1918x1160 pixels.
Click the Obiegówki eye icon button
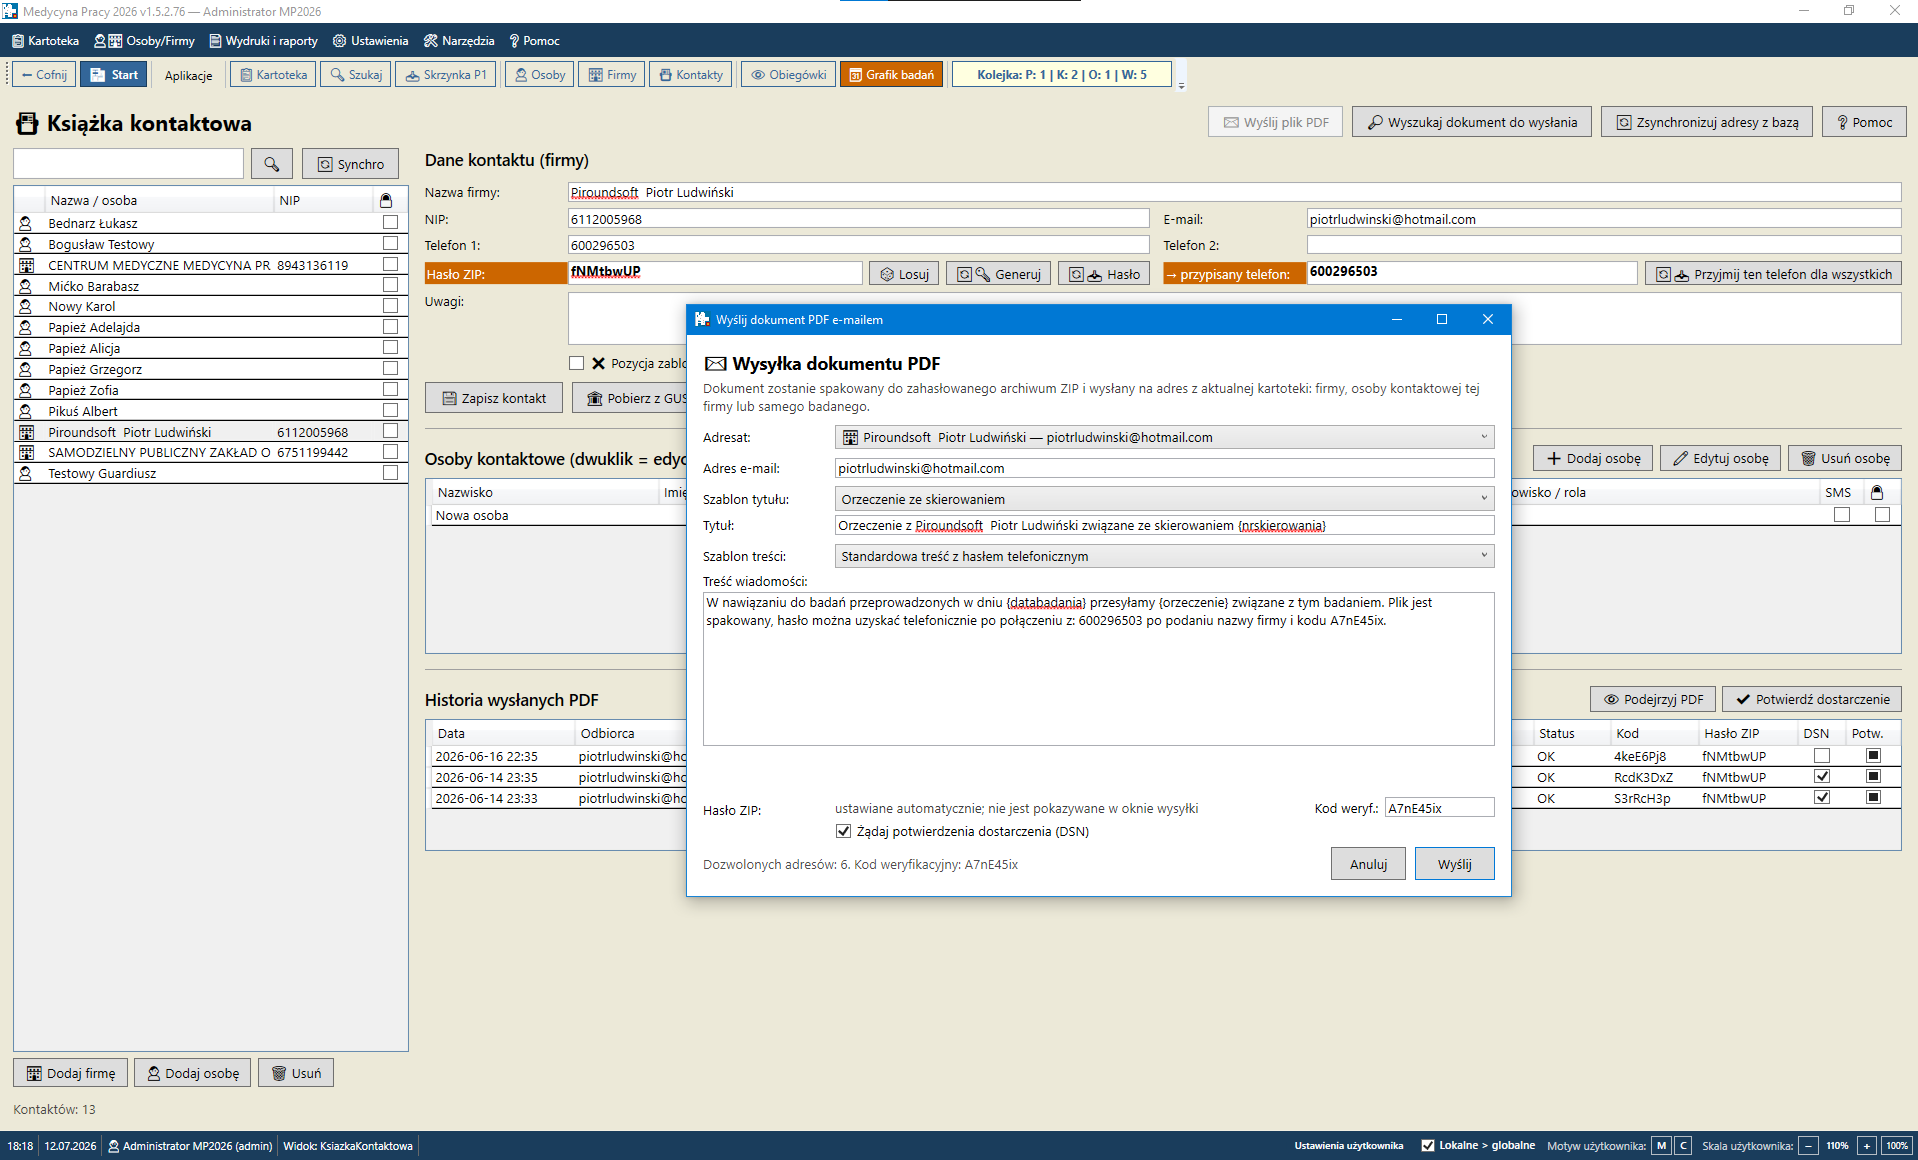coord(788,75)
